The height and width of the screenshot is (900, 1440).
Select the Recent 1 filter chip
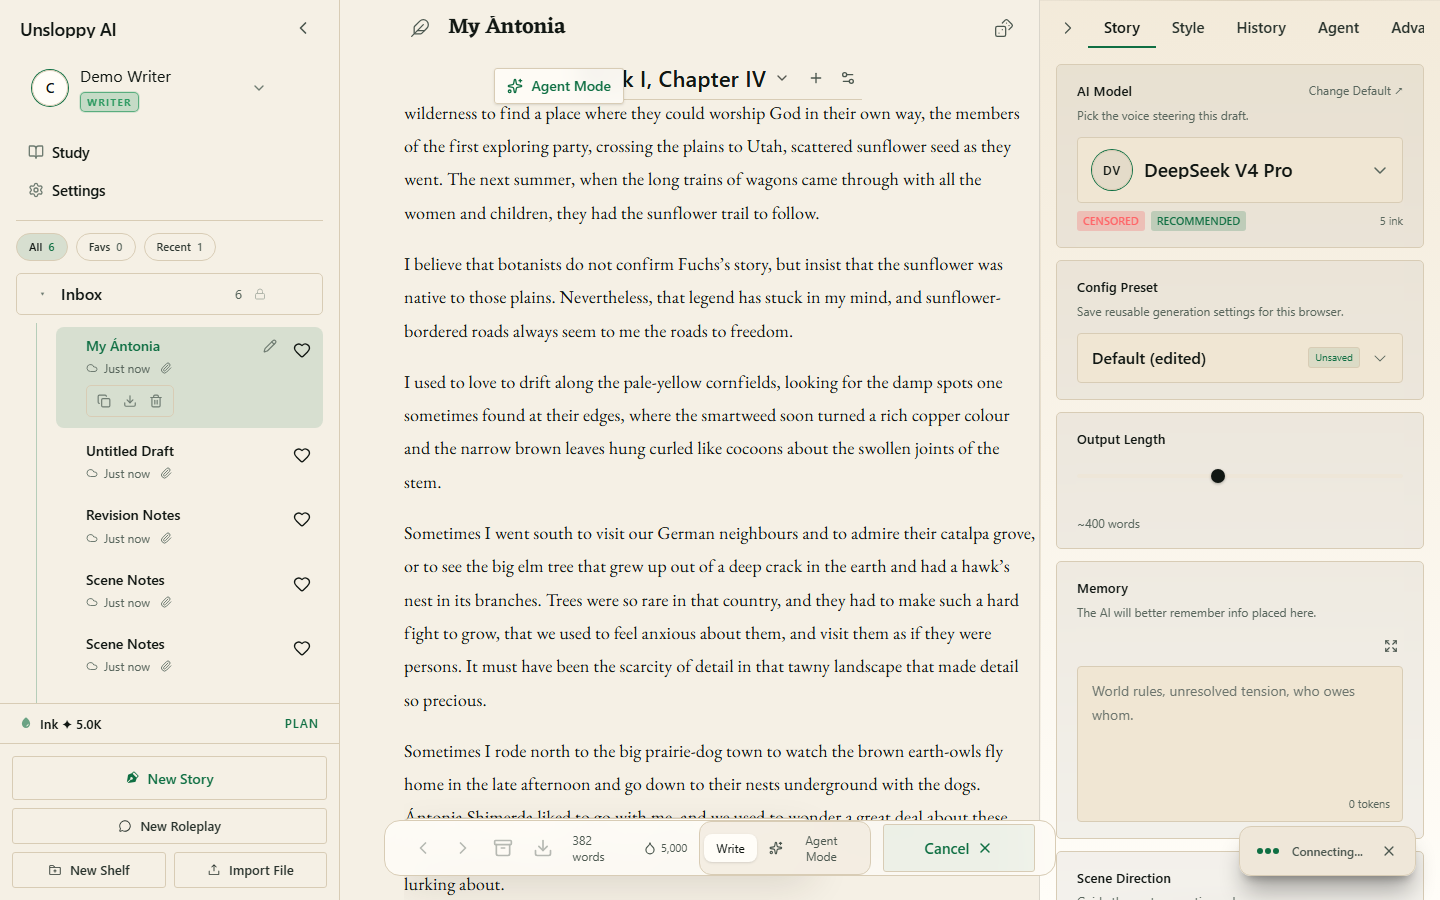pyautogui.click(x=180, y=247)
